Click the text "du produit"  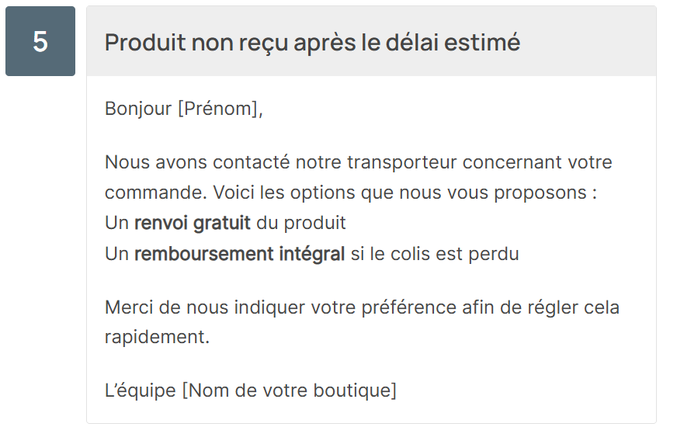(301, 222)
